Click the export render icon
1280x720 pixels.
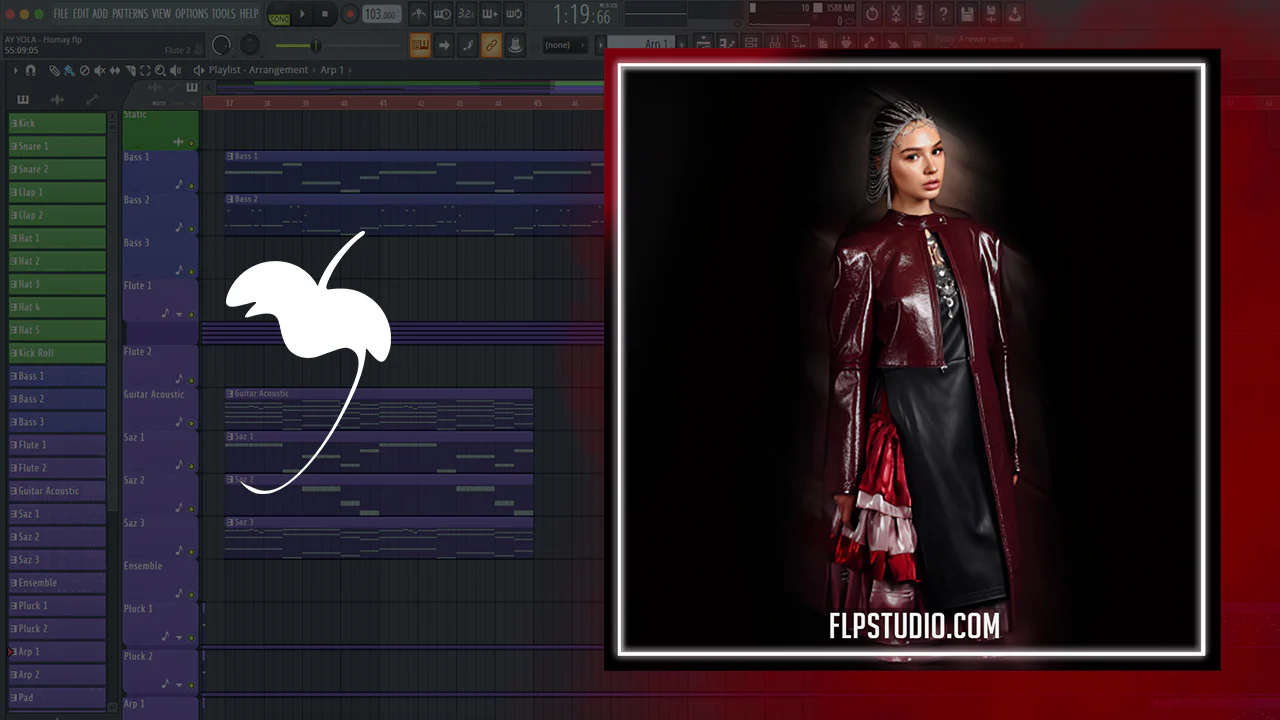click(991, 14)
